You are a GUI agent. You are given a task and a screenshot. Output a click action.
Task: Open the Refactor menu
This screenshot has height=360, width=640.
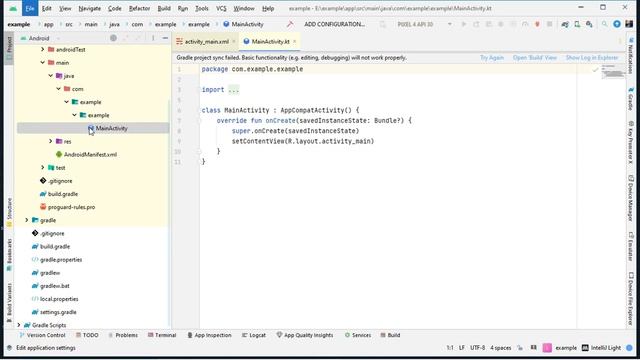click(139, 8)
